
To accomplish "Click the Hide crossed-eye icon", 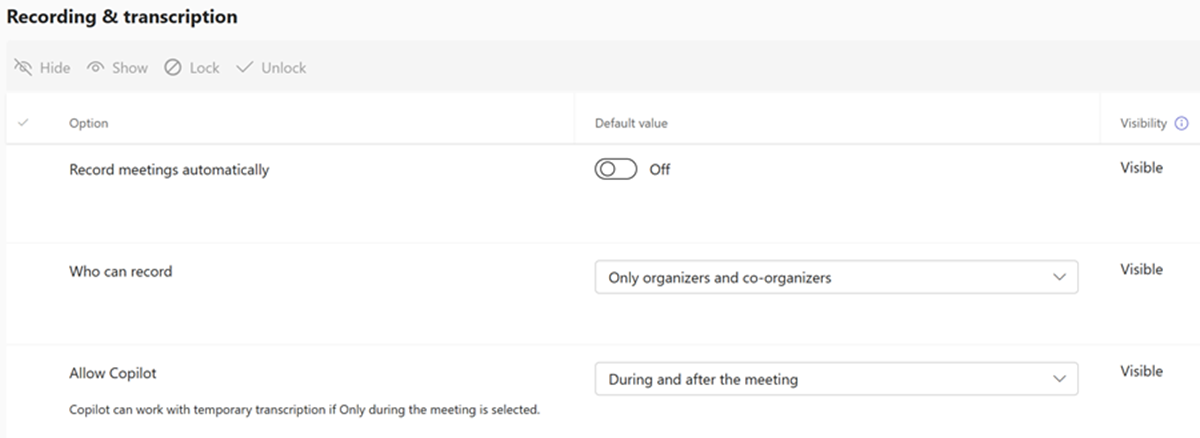I will [x=23, y=68].
